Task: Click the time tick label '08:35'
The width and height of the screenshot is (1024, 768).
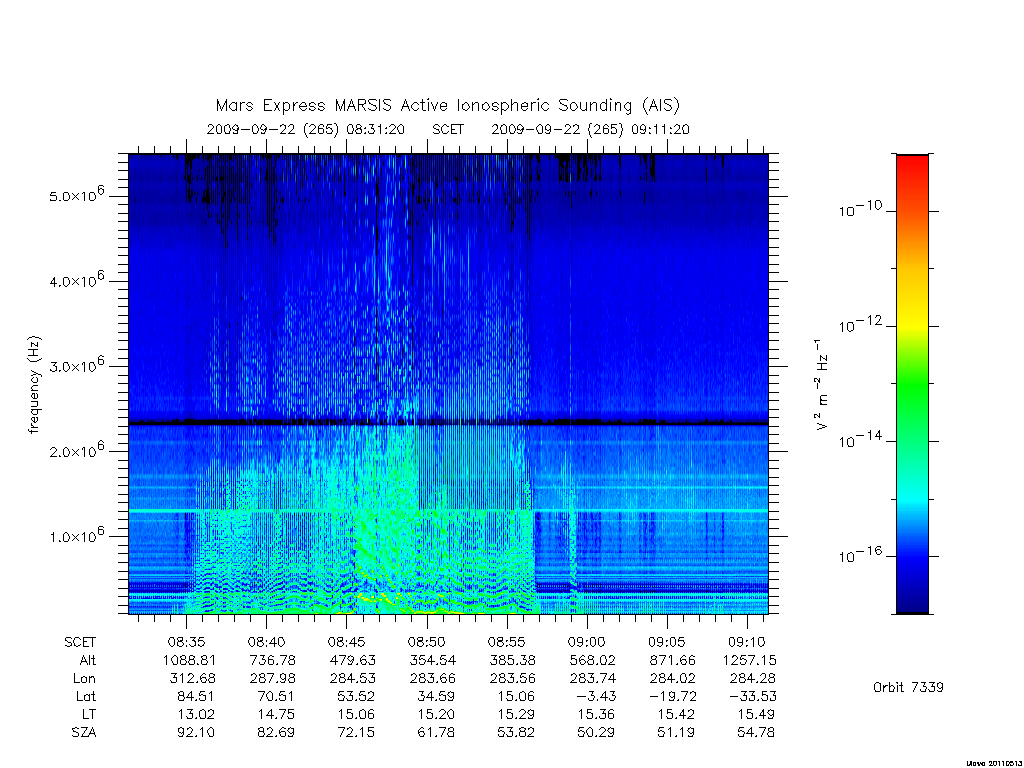Action: [x=186, y=642]
